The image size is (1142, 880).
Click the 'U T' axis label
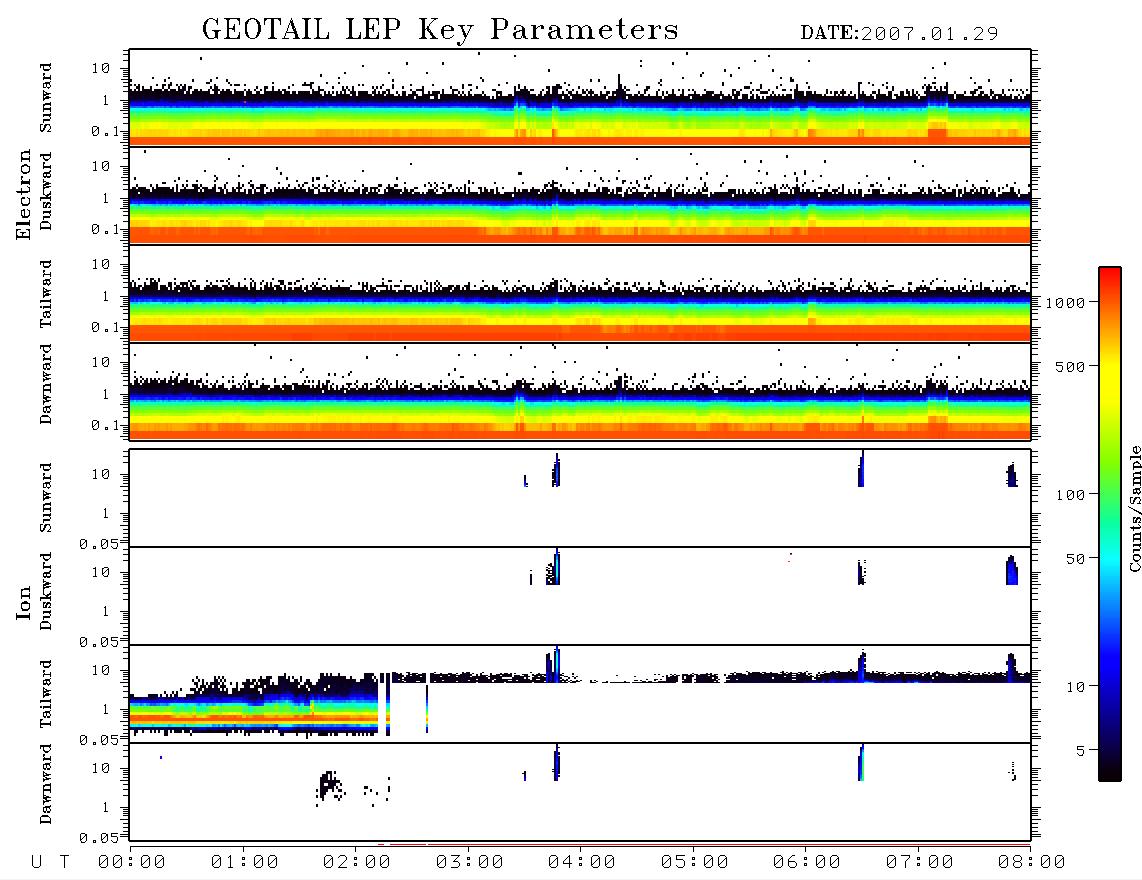coord(50,862)
